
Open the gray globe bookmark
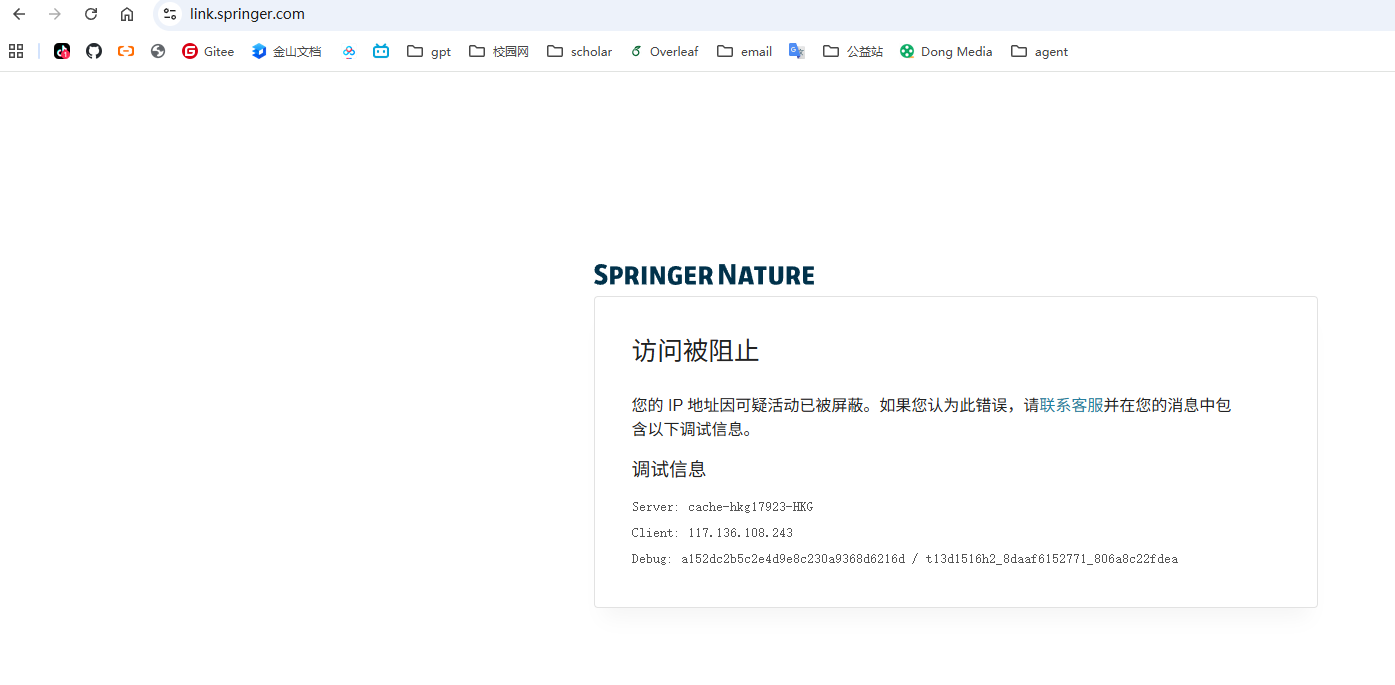tap(158, 51)
